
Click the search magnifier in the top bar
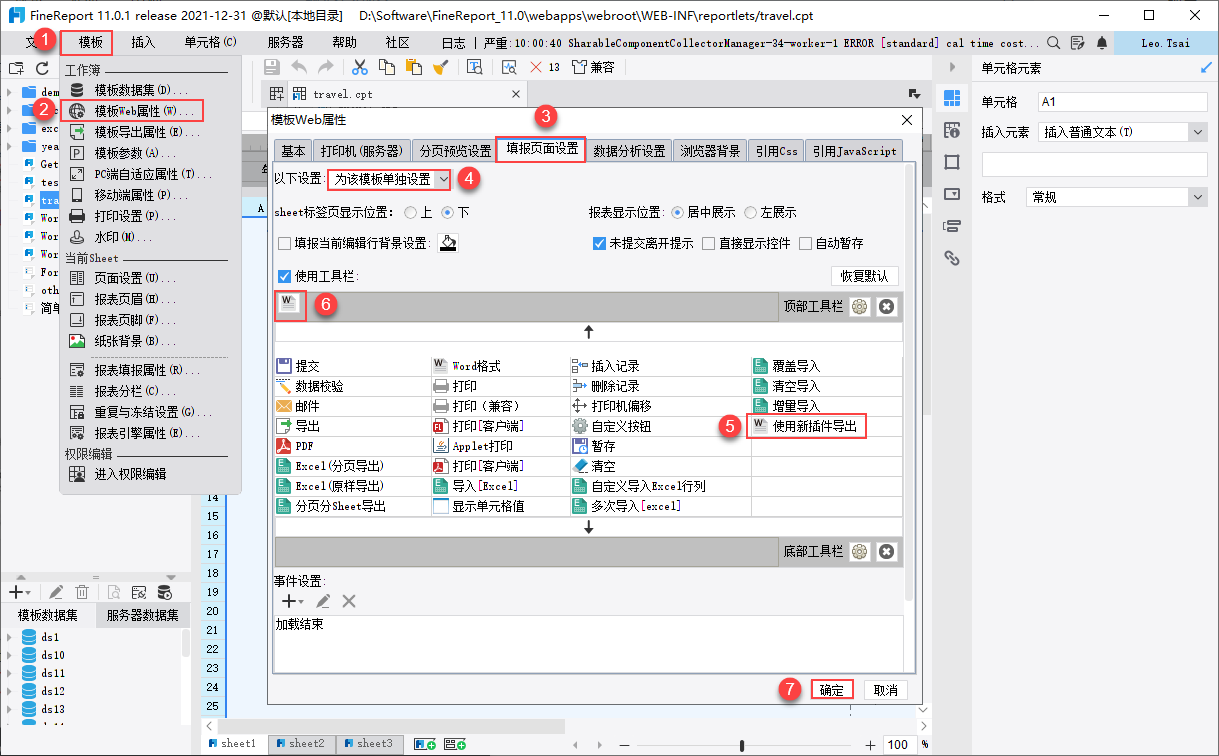point(1055,43)
